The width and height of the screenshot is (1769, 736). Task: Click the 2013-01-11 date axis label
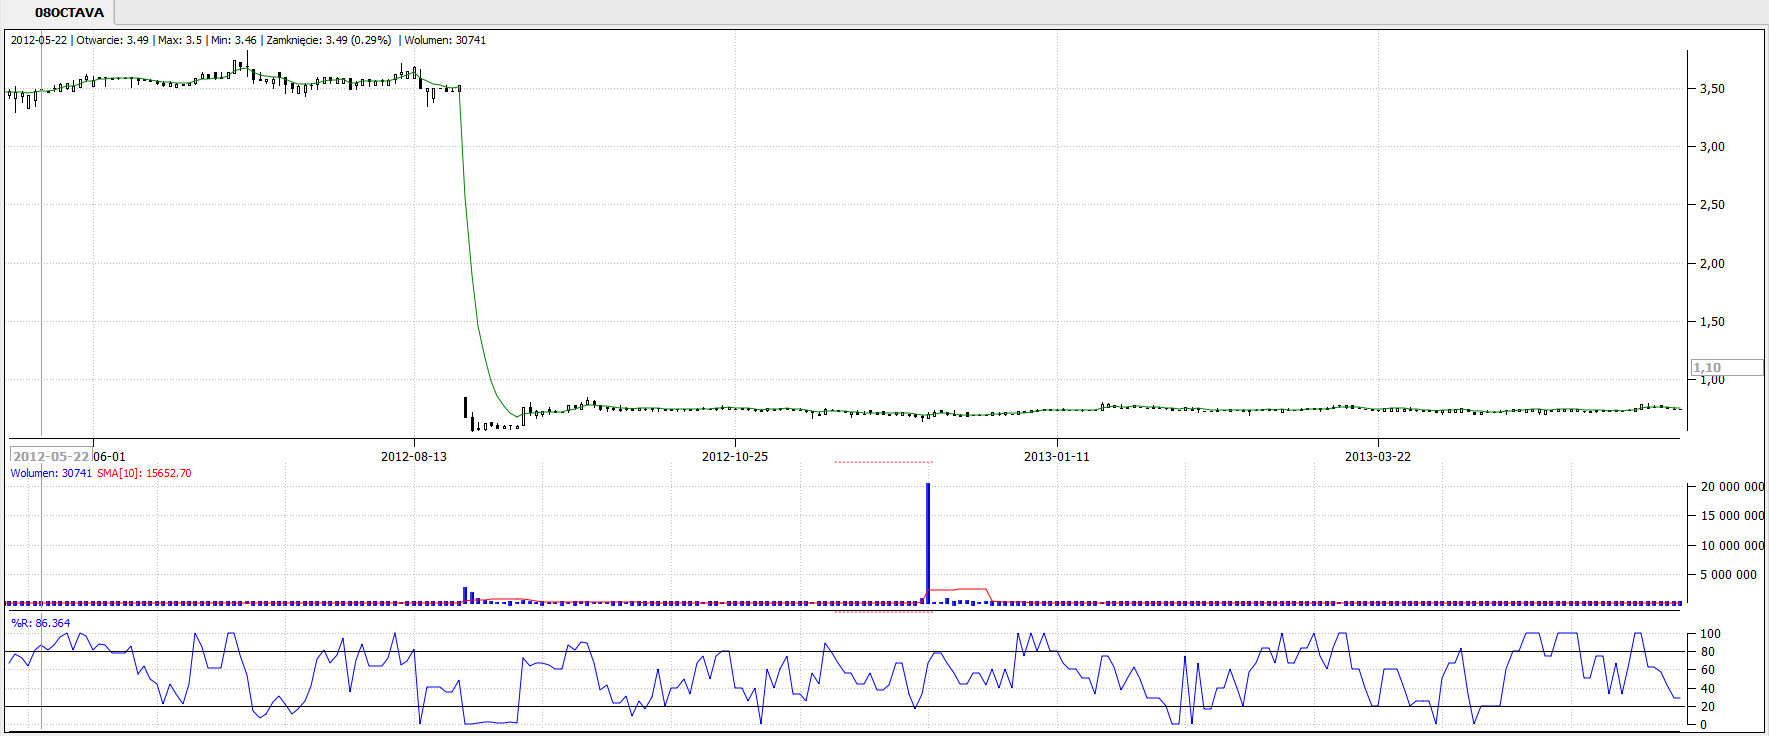(x=1057, y=457)
